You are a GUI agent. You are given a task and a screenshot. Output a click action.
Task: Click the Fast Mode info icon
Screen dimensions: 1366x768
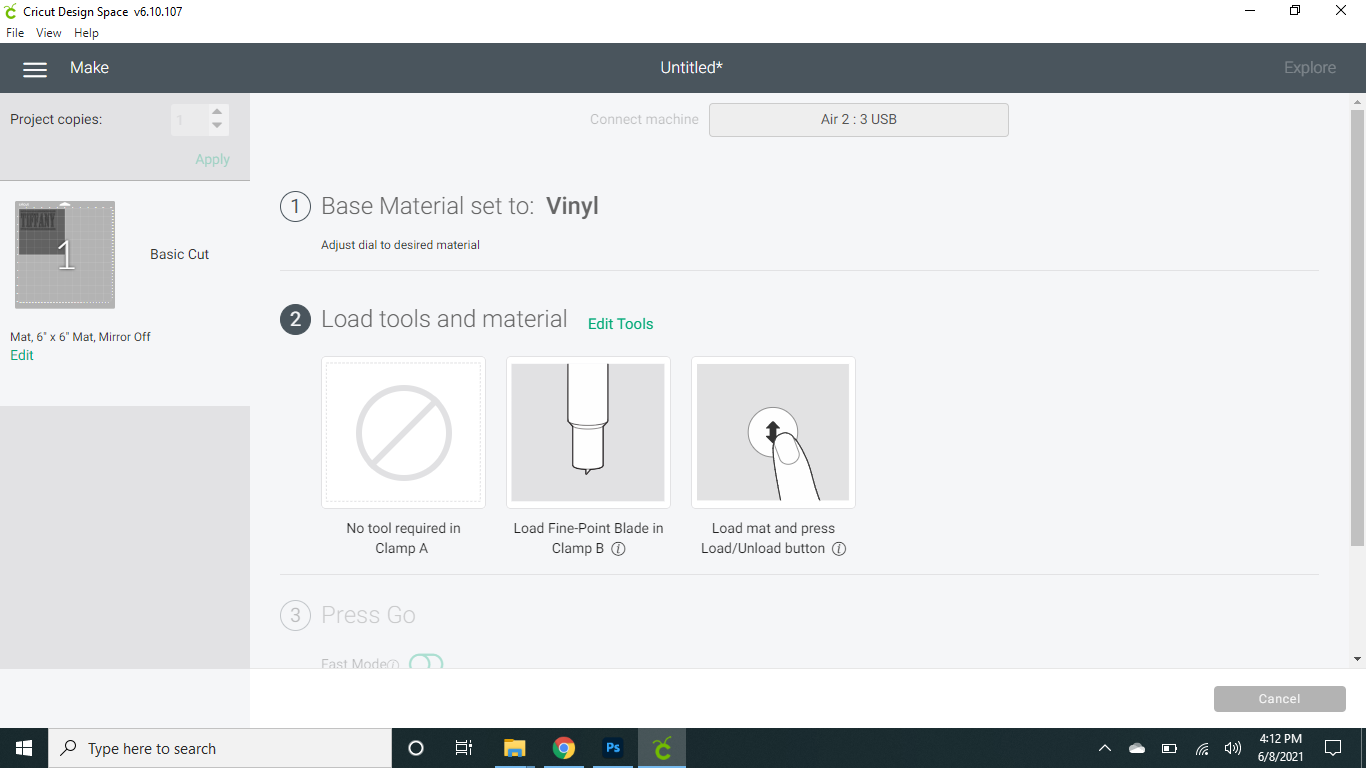click(x=393, y=664)
